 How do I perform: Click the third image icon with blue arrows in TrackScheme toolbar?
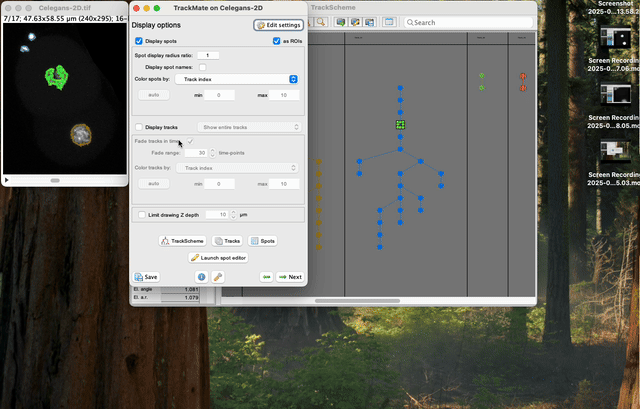[369, 22]
